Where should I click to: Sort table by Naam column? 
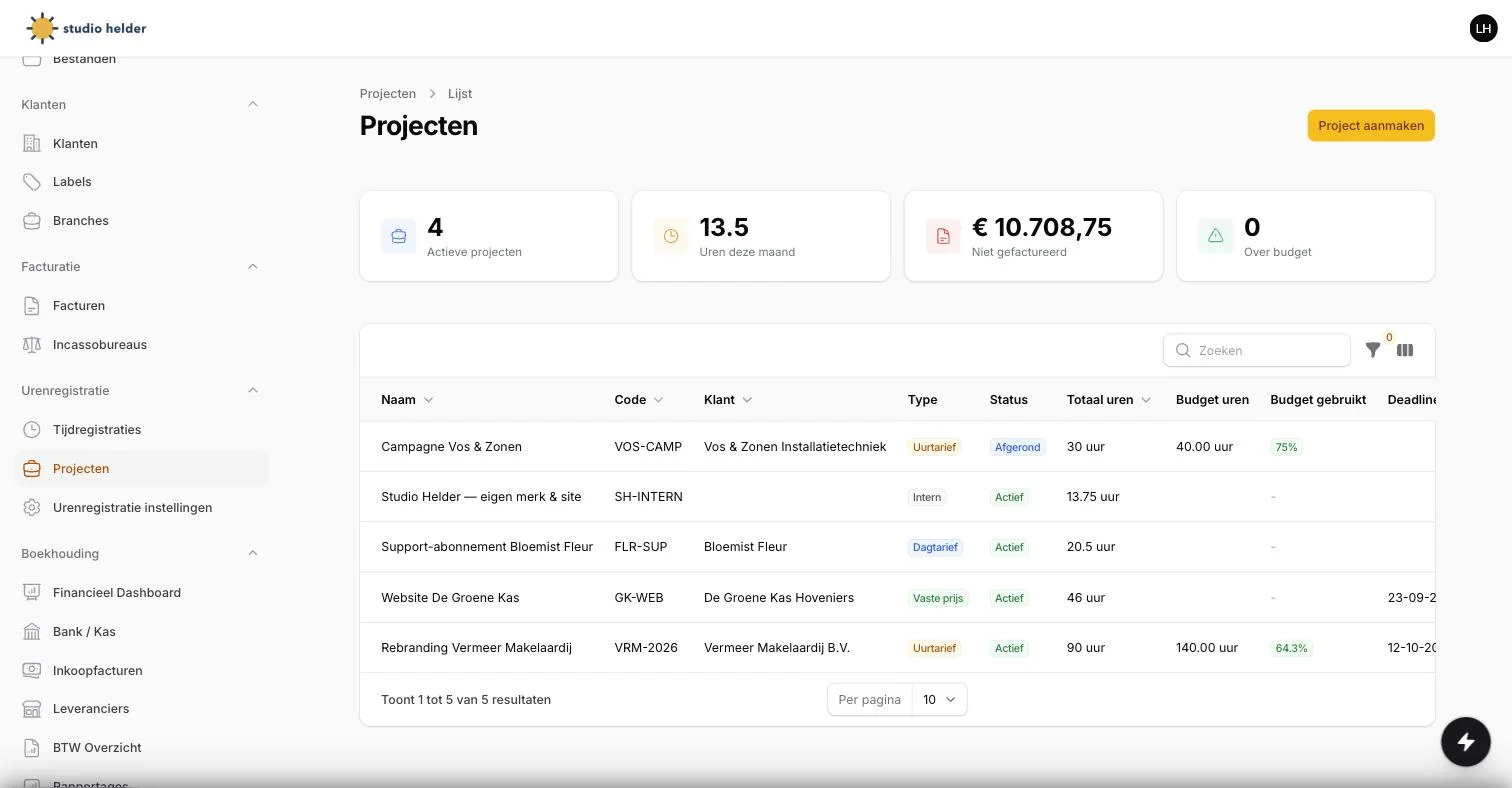pos(407,400)
